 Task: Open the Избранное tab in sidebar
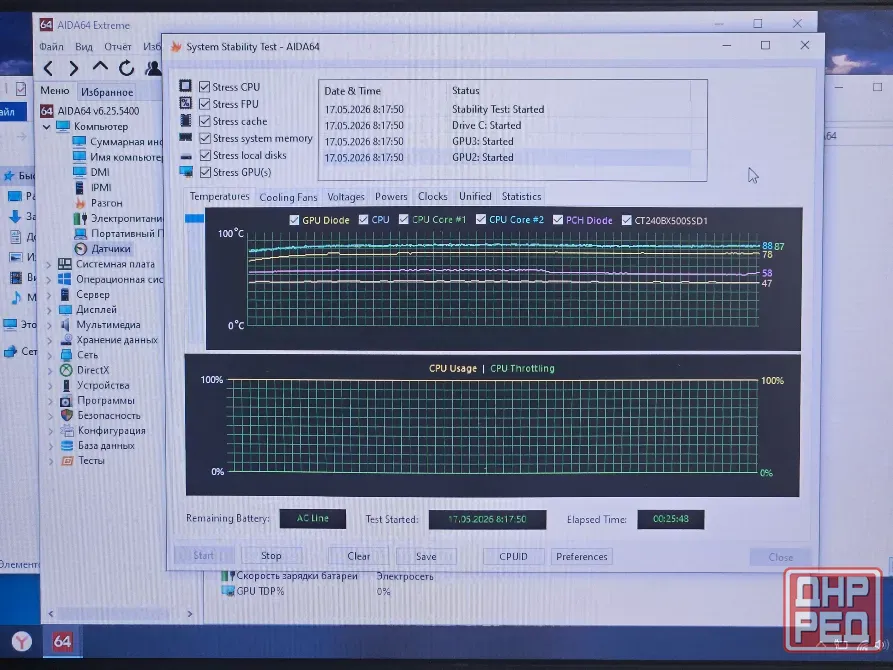(x=107, y=92)
